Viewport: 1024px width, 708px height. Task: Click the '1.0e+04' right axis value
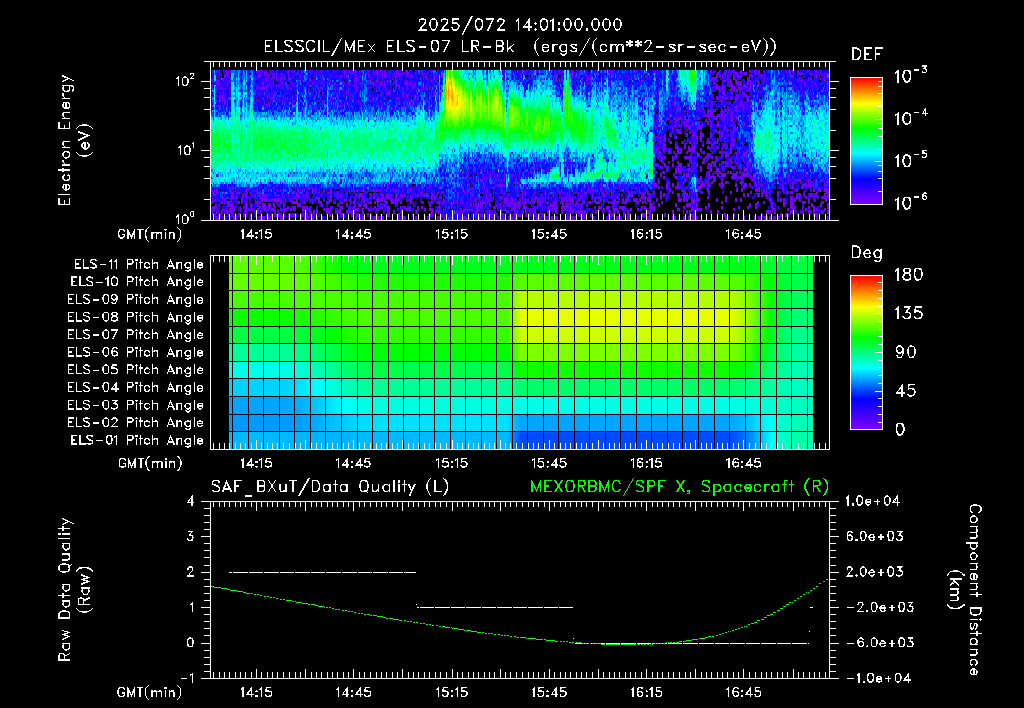[x=872, y=501]
